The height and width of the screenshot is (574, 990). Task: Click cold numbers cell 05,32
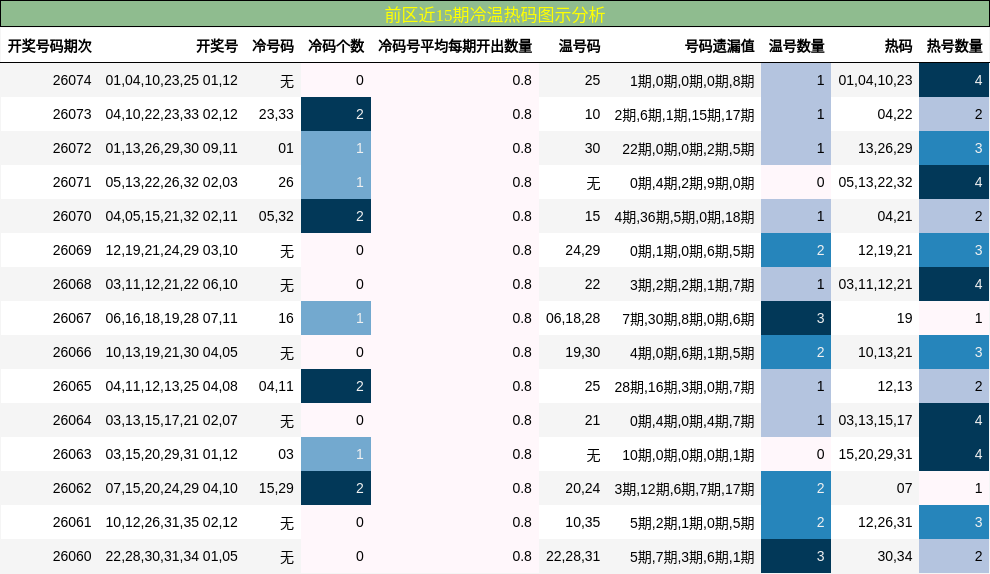click(276, 217)
